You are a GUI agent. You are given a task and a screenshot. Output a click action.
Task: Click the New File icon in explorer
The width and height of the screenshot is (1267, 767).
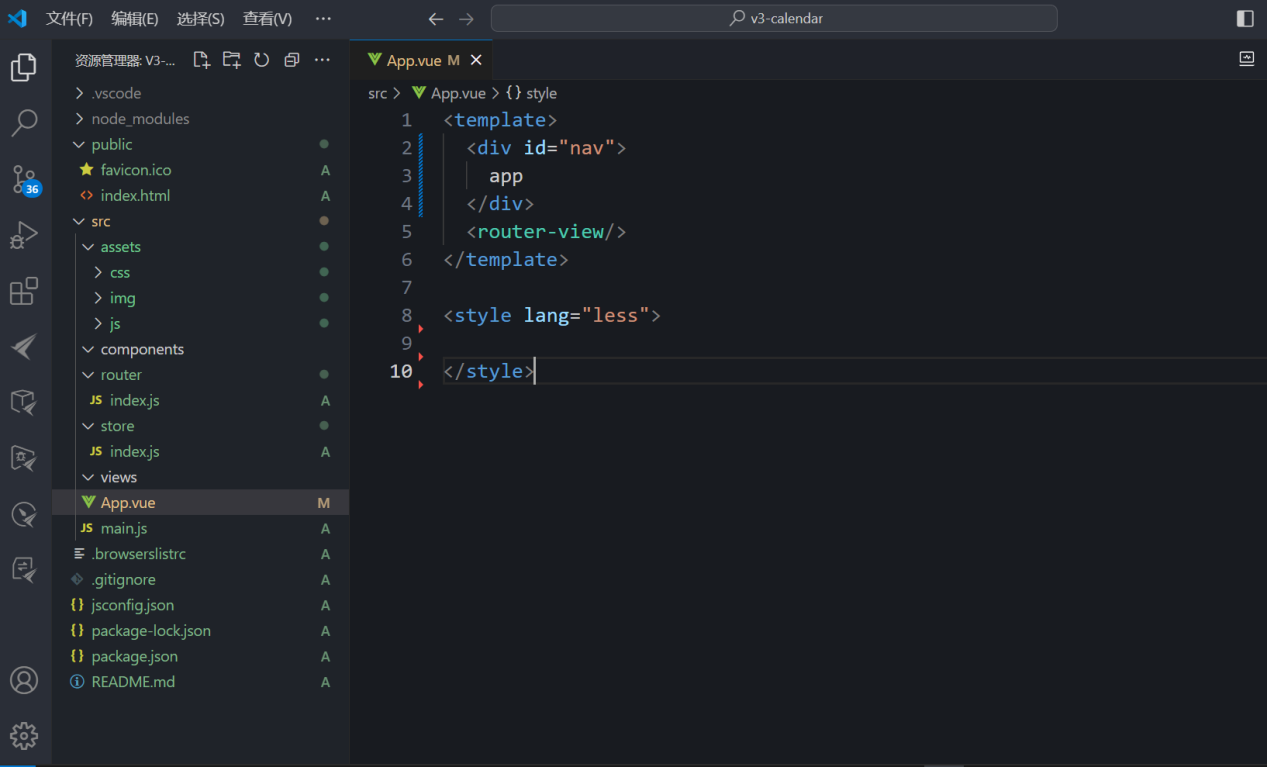(201, 60)
